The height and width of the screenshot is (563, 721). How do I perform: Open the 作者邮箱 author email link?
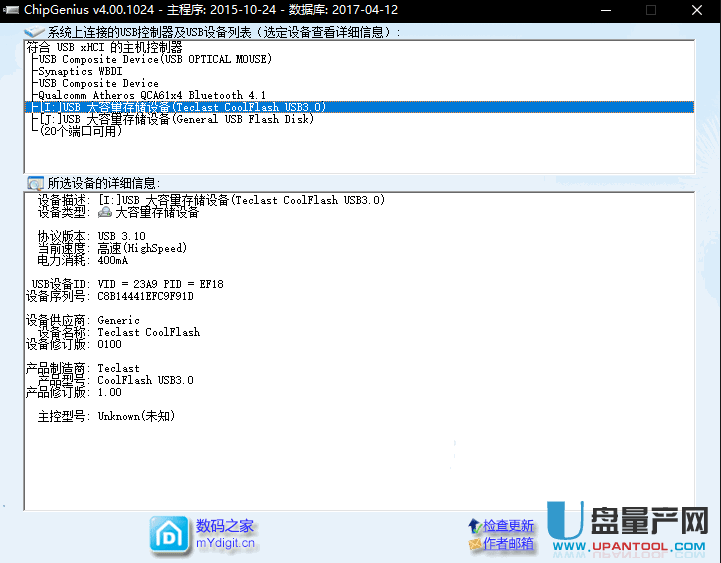[509, 544]
